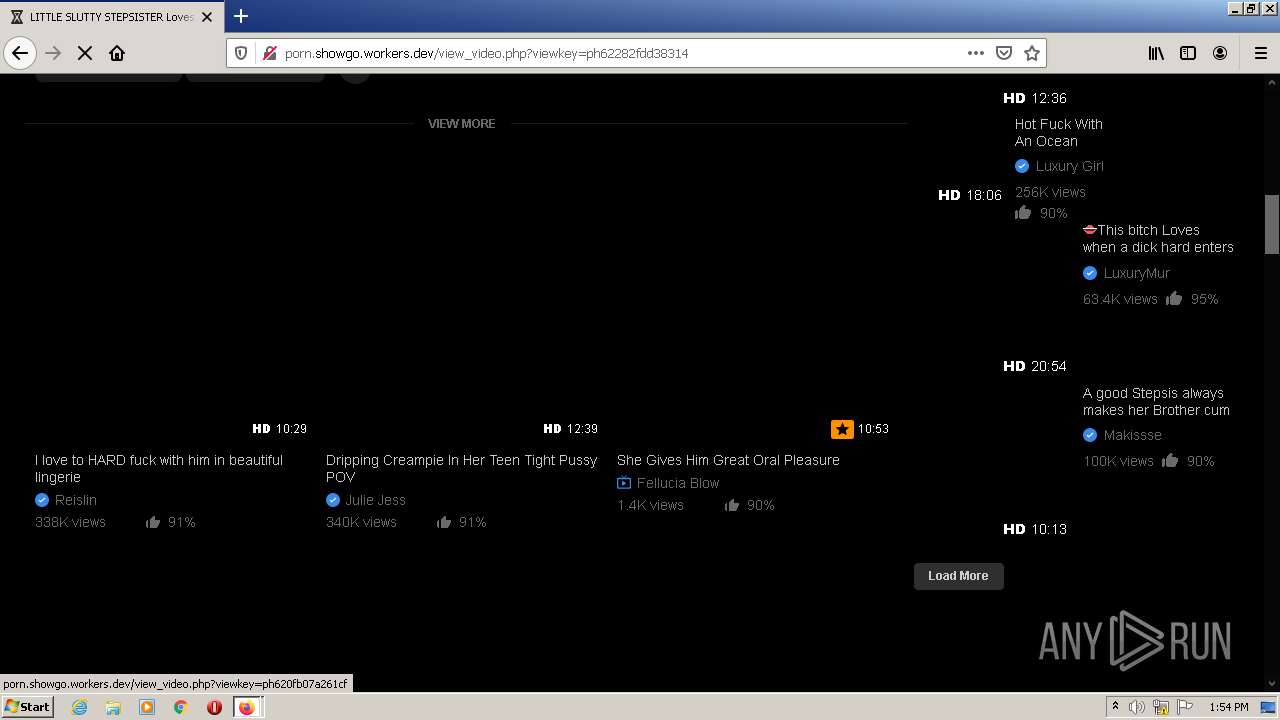
Task: Click the HD 10:13 duration badge
Action: (1035, 529)
